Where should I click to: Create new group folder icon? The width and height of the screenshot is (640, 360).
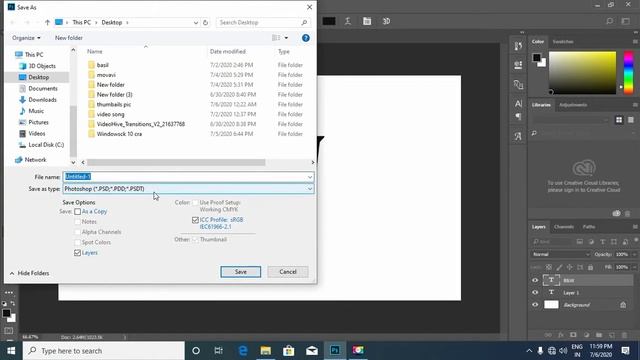(x=599, y=335)
